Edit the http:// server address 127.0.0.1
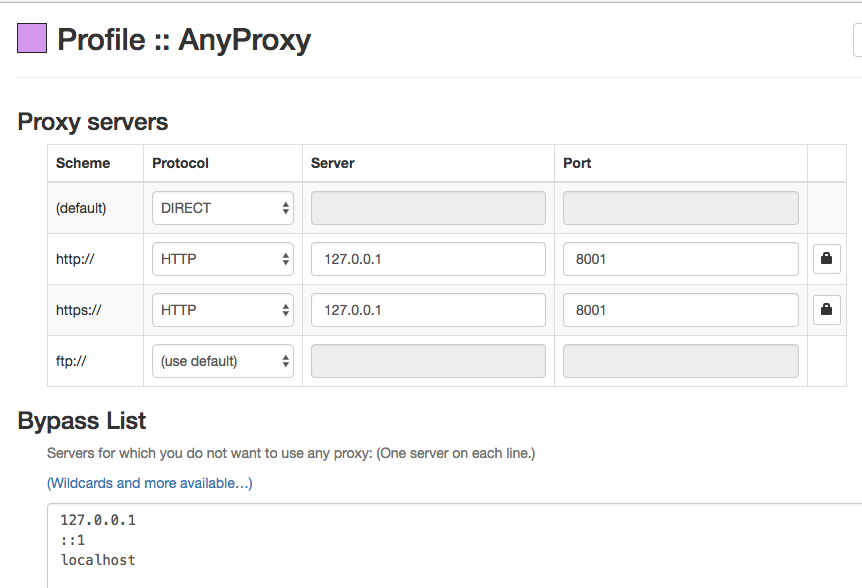 428,258
